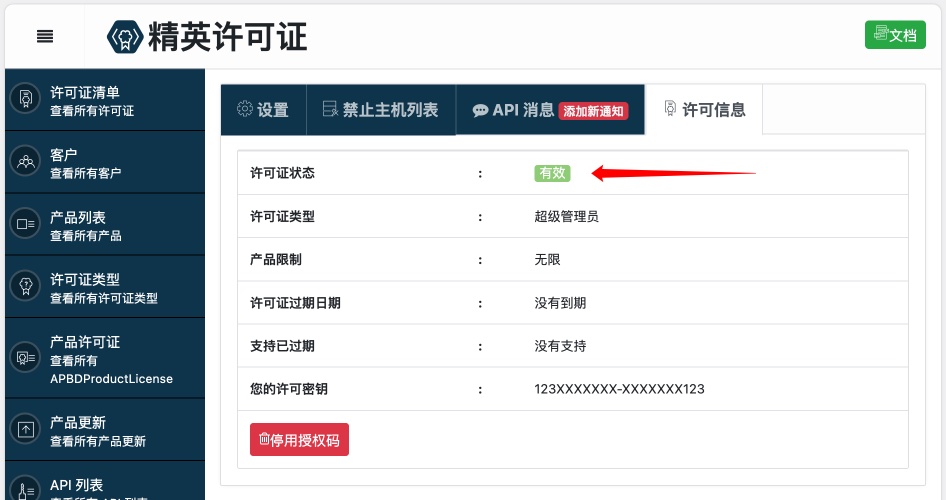Click the 添加新通知 red badge
Viewport: 946px width, 500px height.
tap(593, 111)
